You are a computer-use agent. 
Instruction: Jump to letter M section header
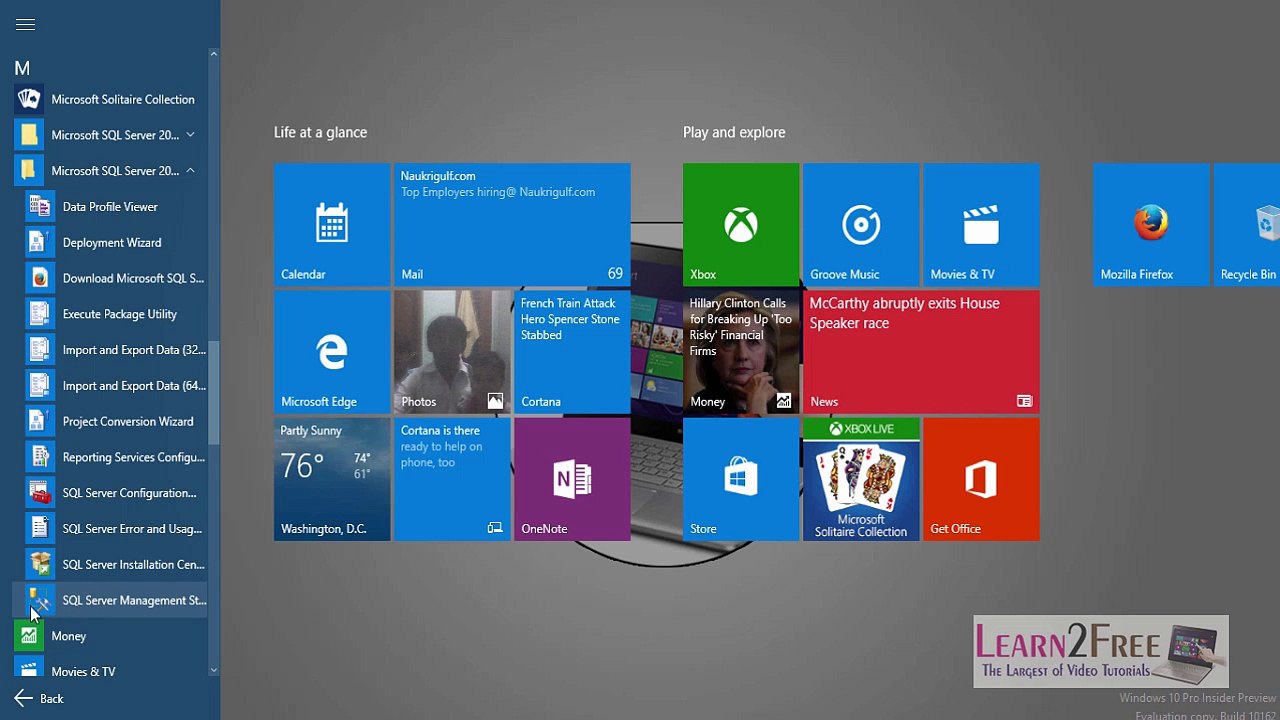coord(22,68)
